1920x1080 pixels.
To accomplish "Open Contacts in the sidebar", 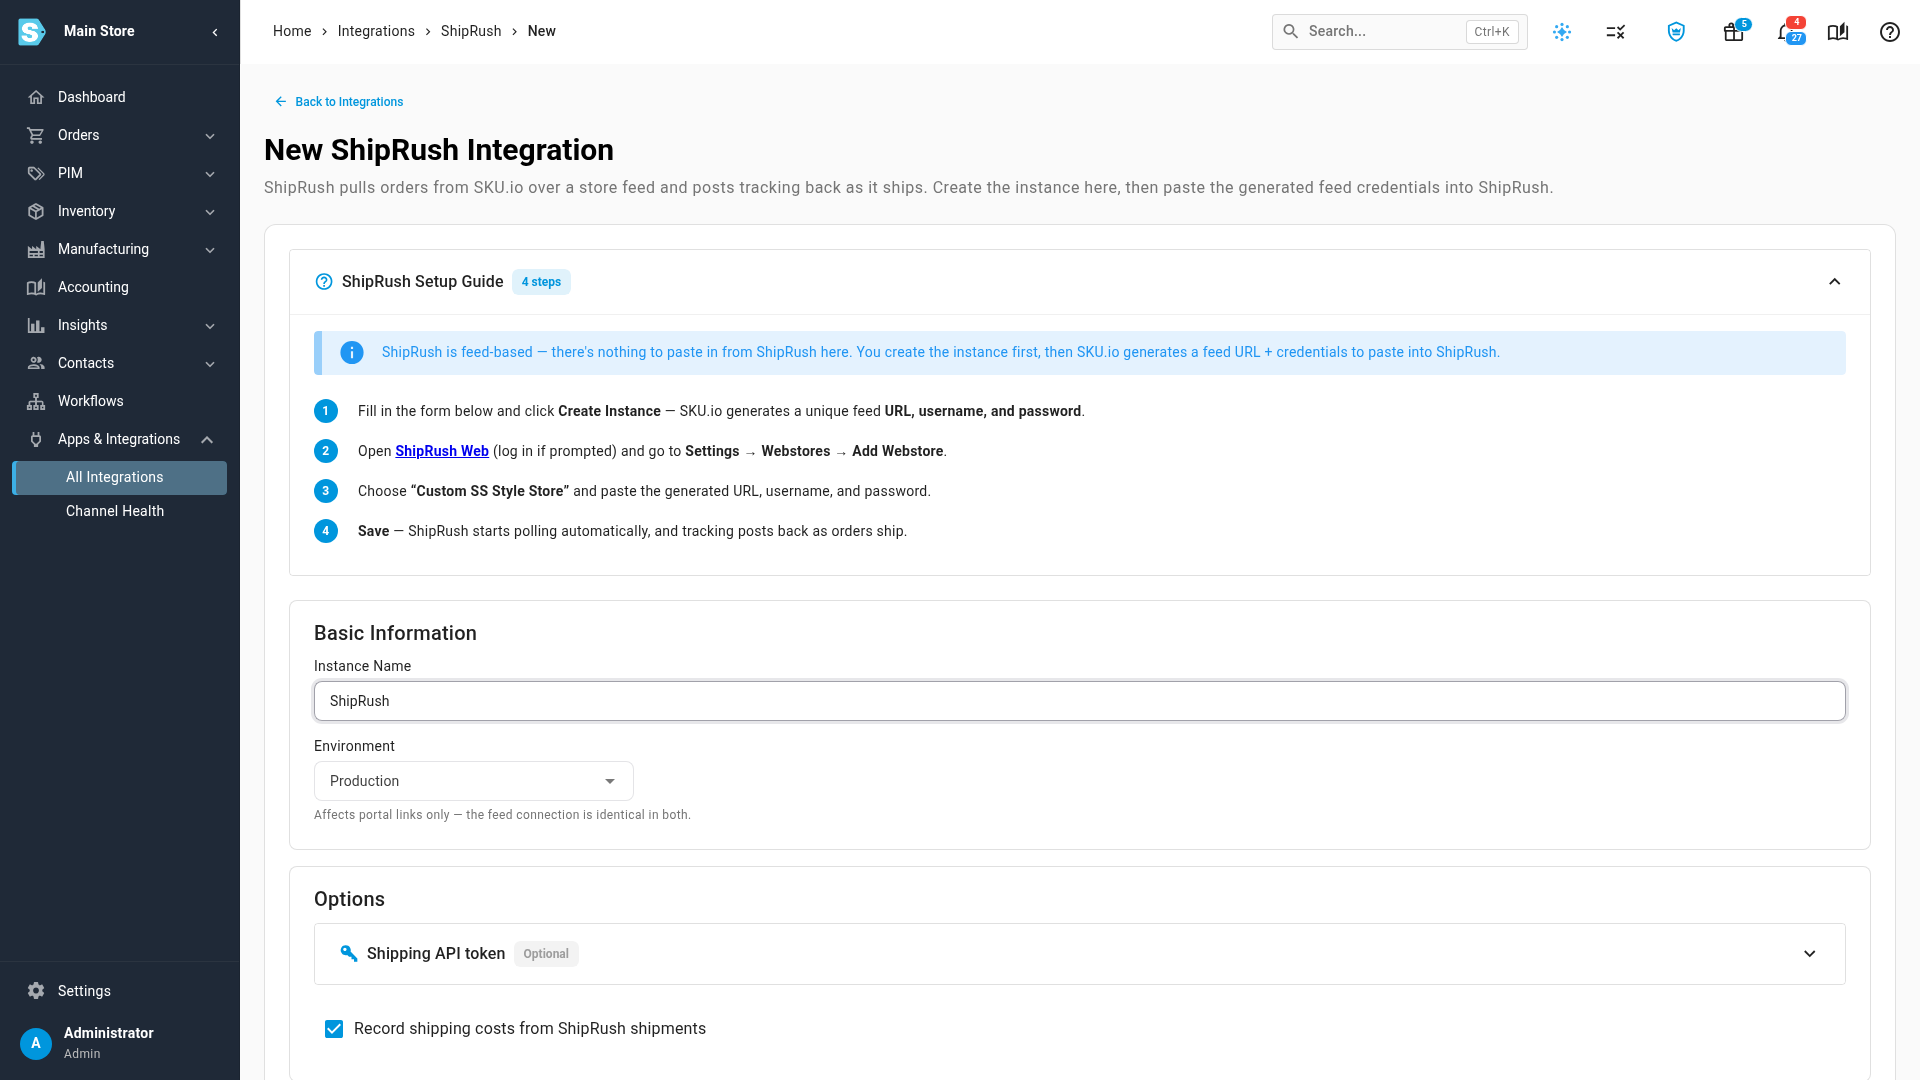I will [x=120, y=363].
